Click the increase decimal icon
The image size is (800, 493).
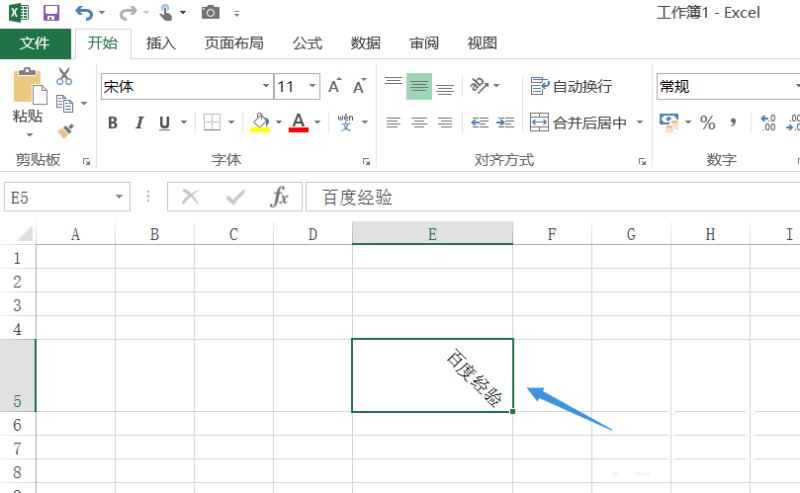pyautogui.click(x=768, y=122)
